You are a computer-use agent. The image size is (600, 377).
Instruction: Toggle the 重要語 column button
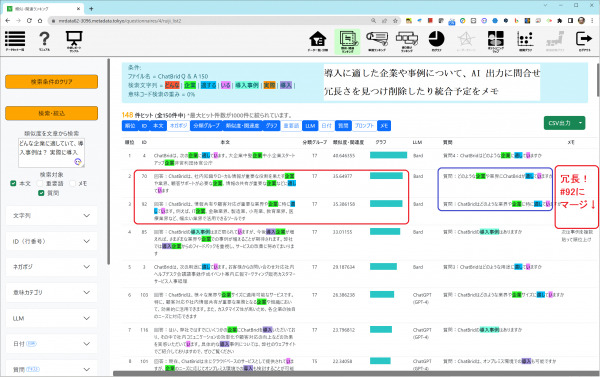(x=291, y=126)
